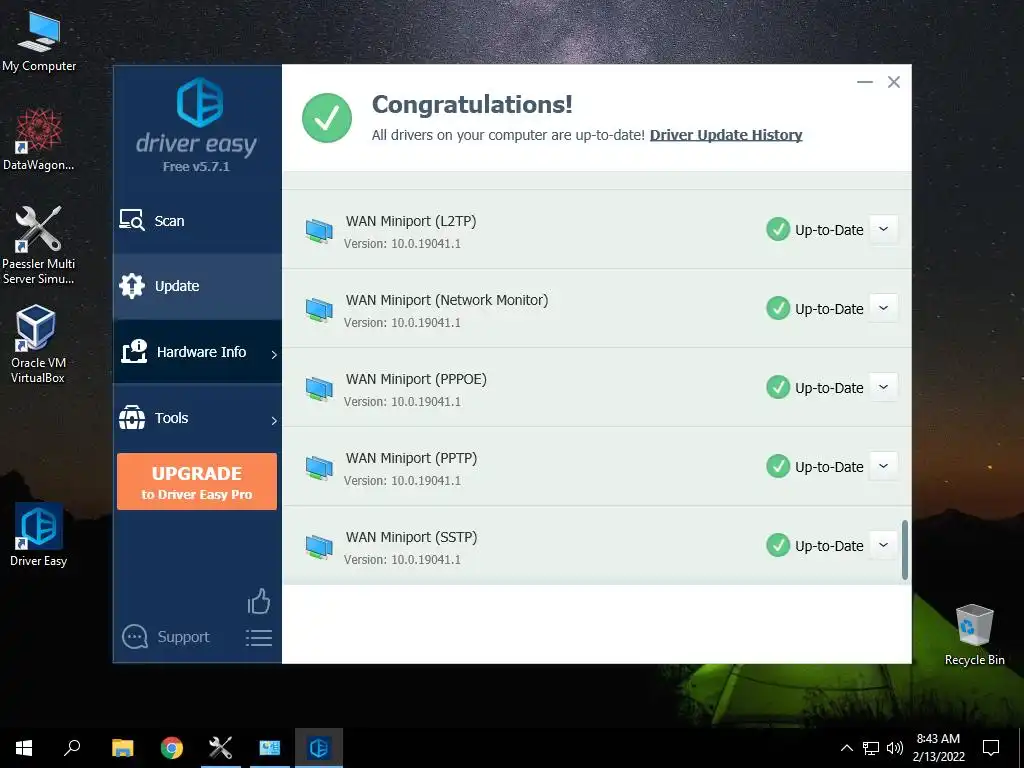Select the My Computer desktop icon
The image size is (1024, 768).
(39, 42)
